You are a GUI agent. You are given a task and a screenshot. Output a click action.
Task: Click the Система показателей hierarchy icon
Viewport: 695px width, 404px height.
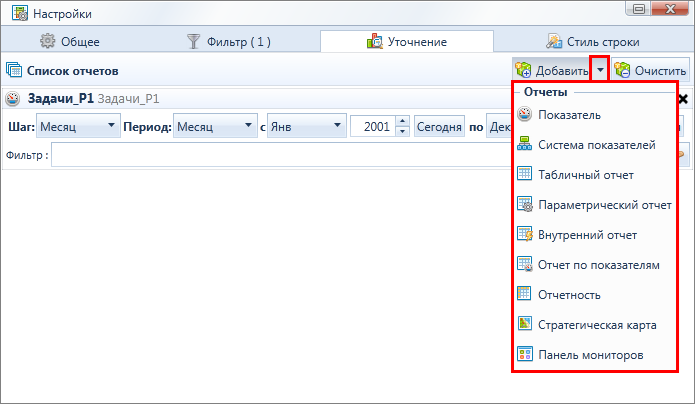click(525, 144)
